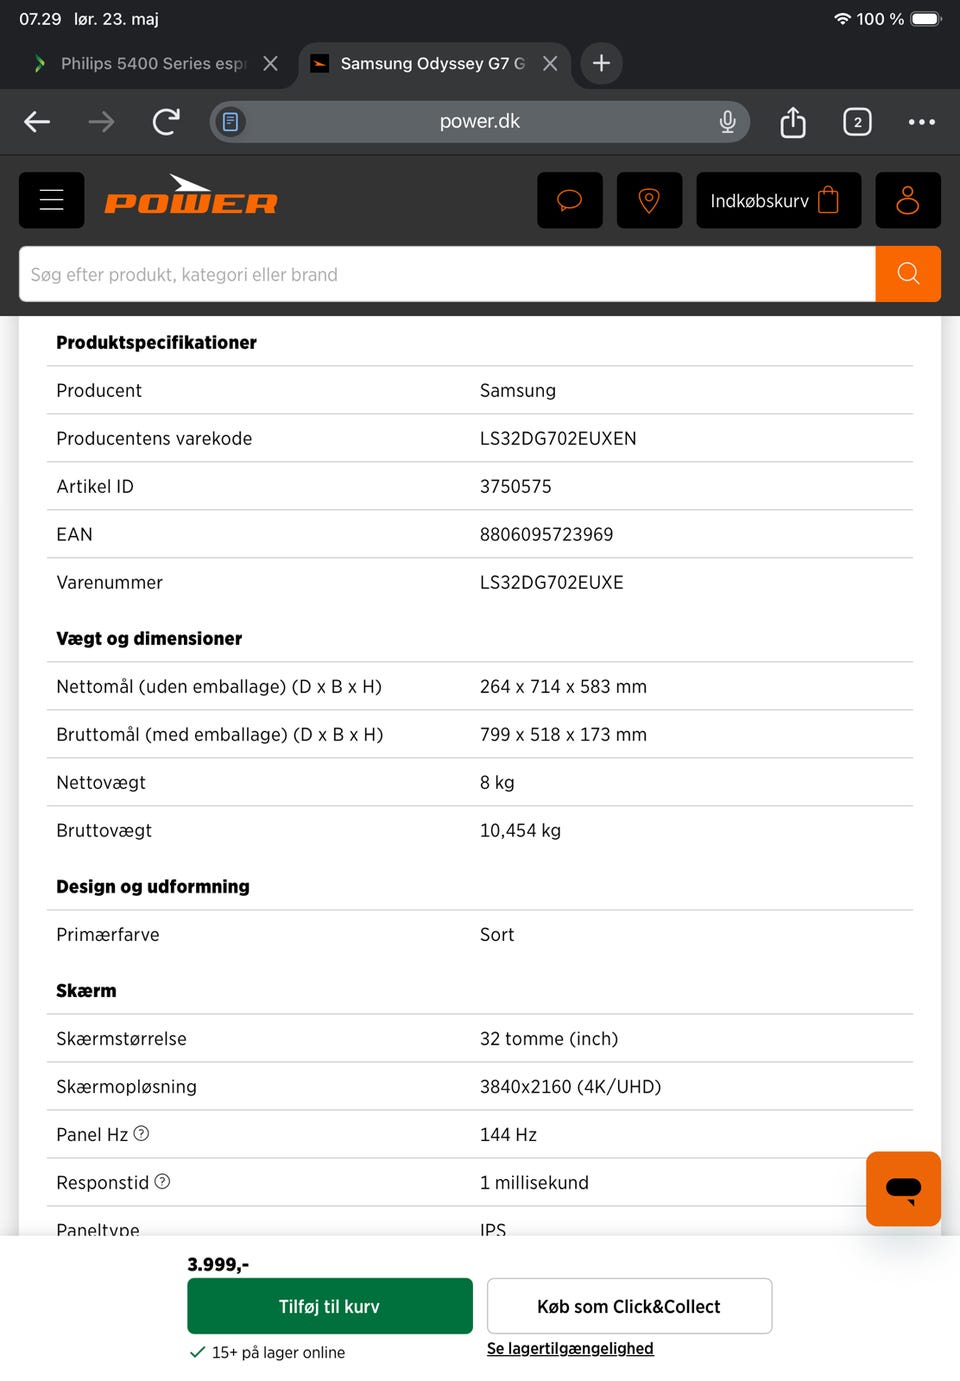Open the user account icon
Screen dimensions: 960x1381
click(908, 200)
